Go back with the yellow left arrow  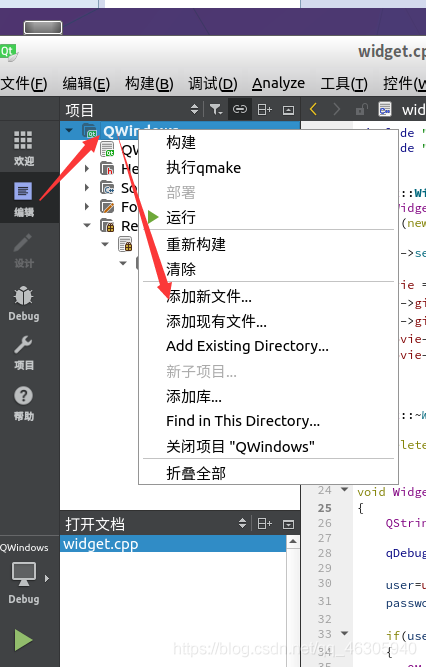(x=314, y=109)
